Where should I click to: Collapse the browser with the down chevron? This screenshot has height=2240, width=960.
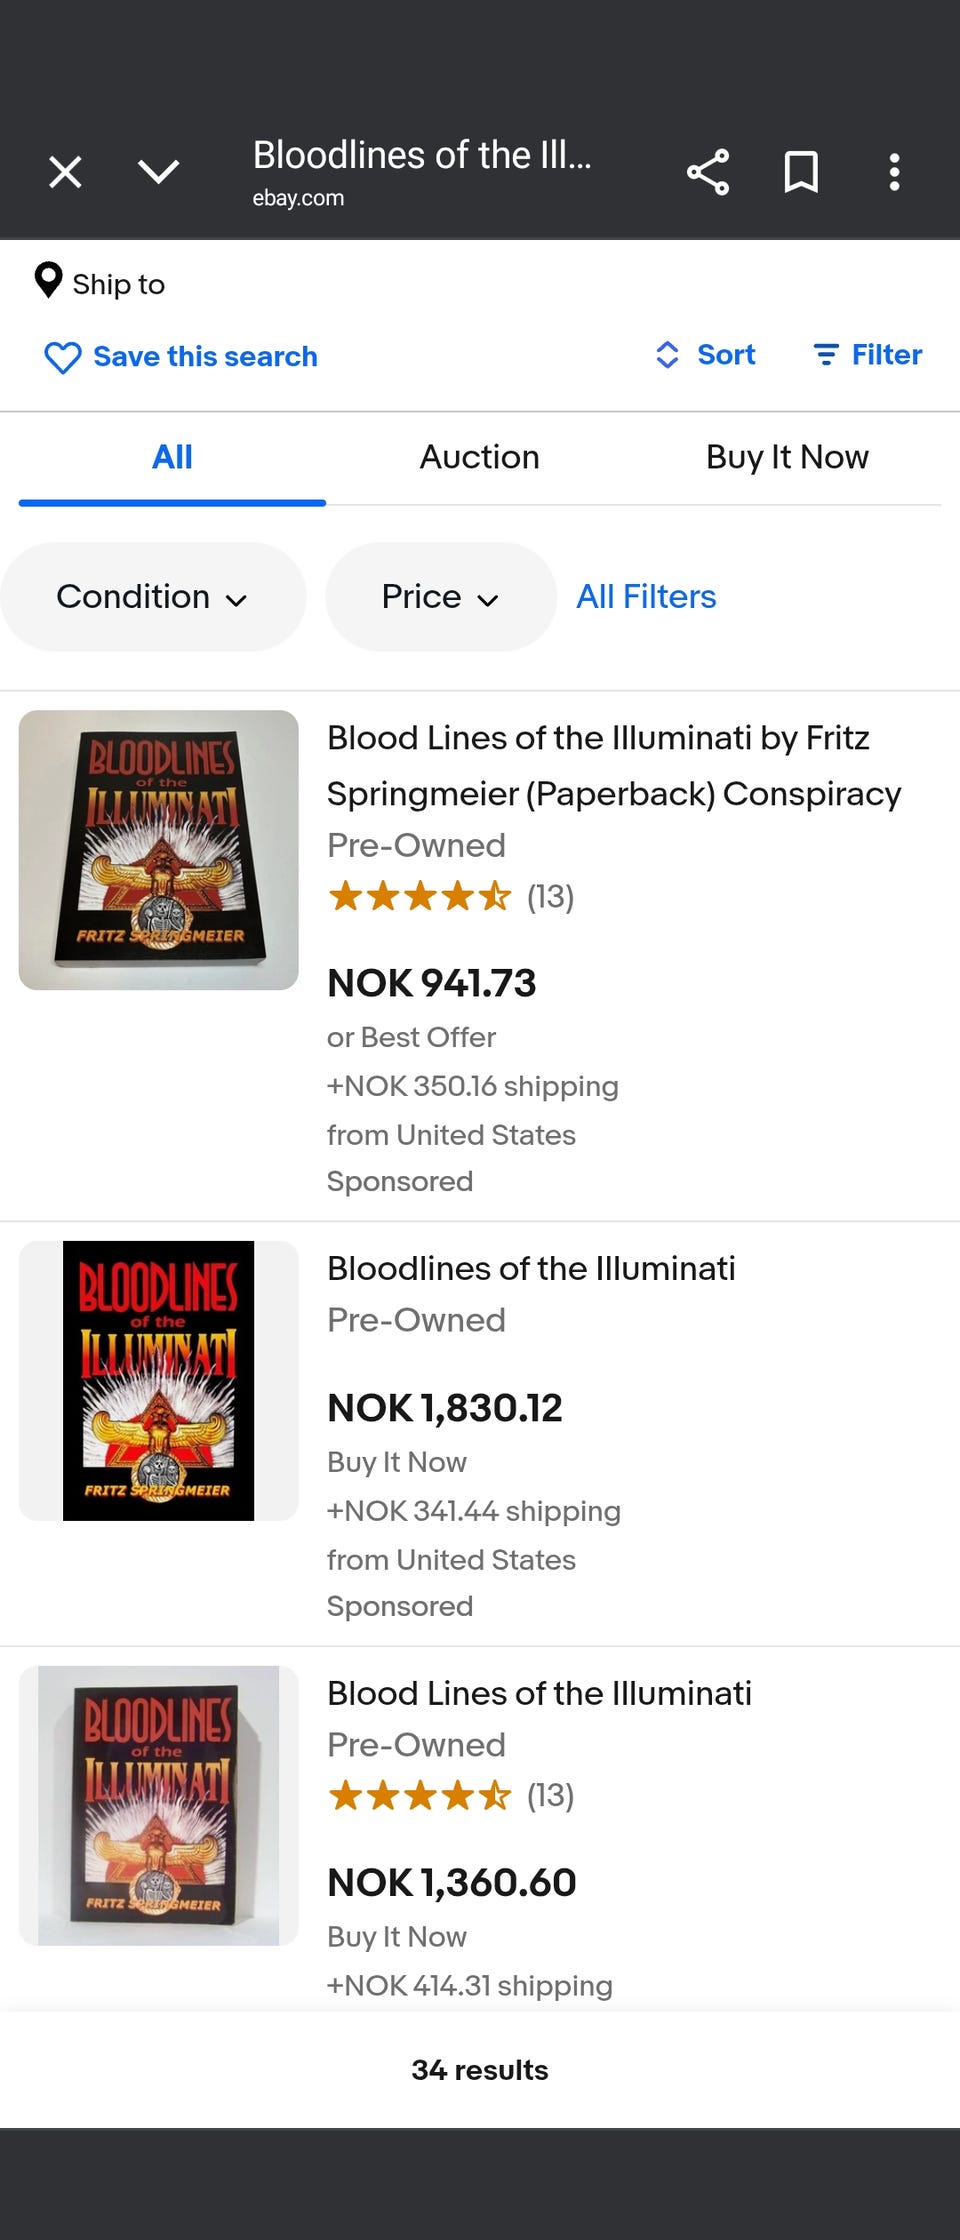click(159, 172)
